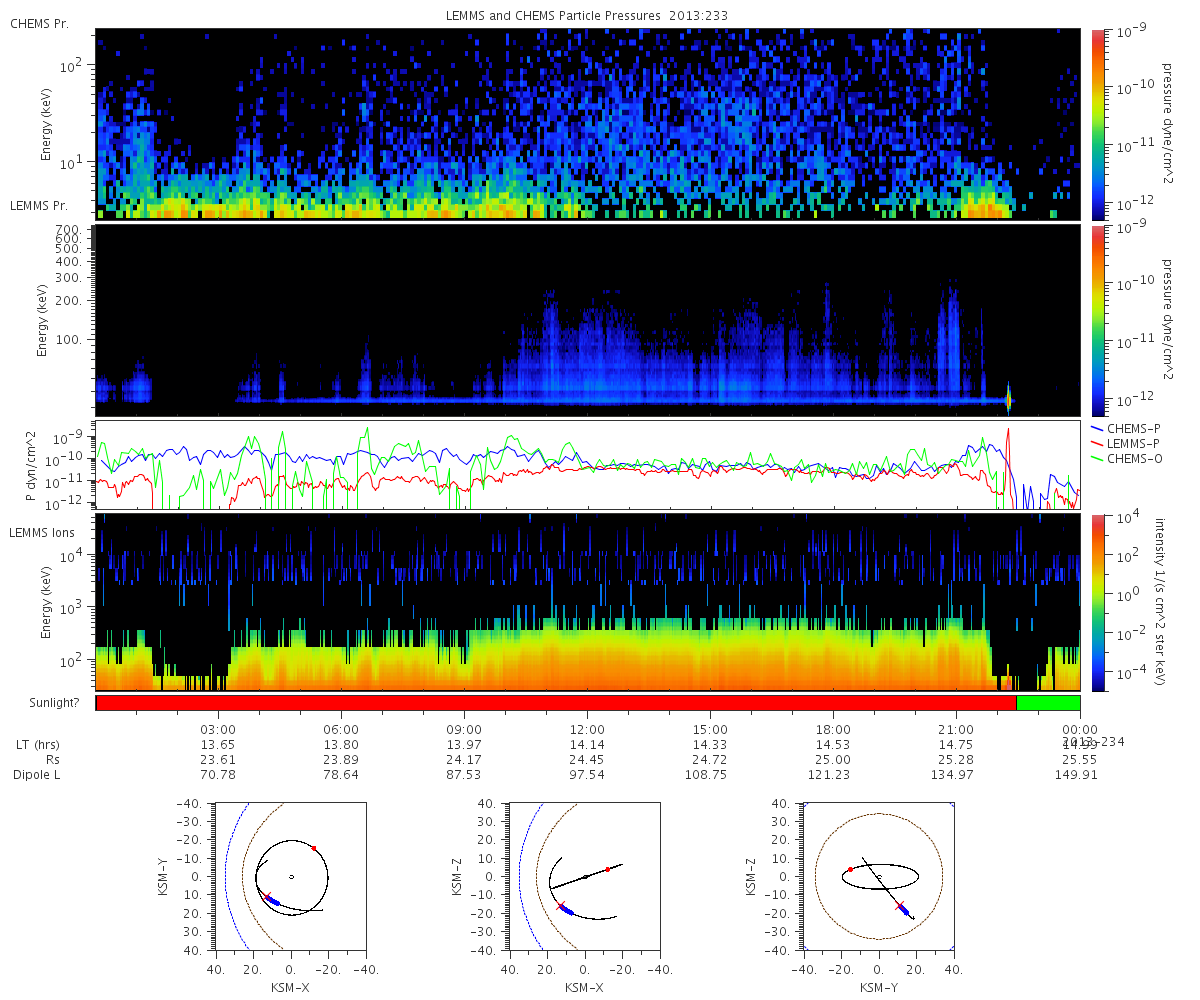Screen dimensions: 1200x1000
Task: Click the LT value 13.65
Action: [x=218, y=745]
